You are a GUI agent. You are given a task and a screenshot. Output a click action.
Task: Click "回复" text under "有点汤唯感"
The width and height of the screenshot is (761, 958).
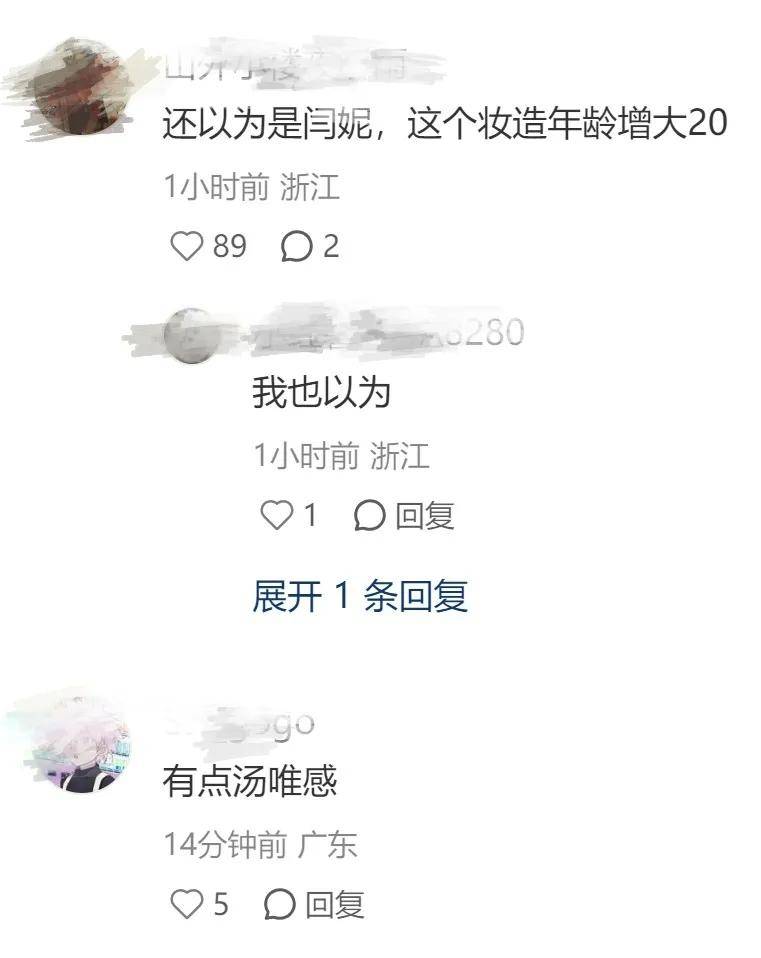coord(335,904)
